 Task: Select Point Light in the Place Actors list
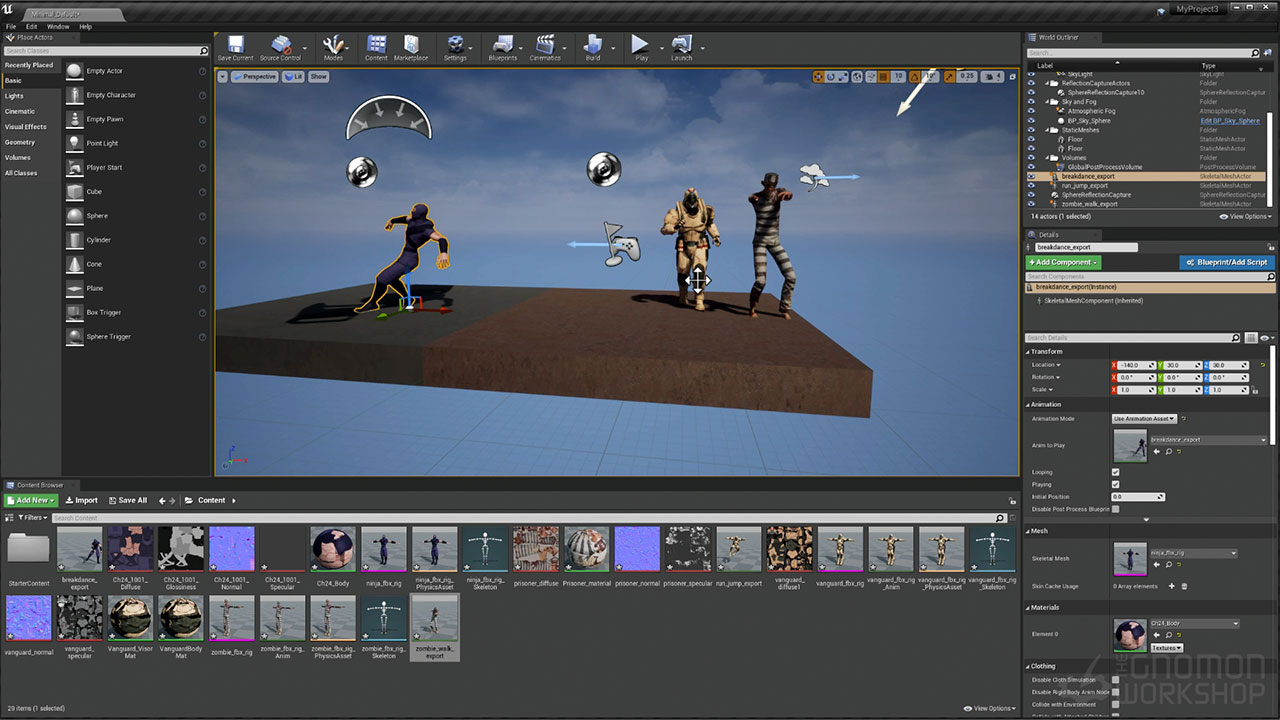[x=102, y=143]
